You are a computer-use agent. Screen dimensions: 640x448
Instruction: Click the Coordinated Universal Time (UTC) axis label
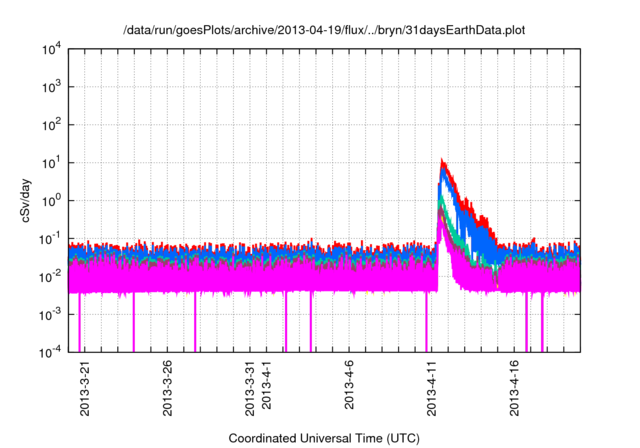tap(323, 439)
